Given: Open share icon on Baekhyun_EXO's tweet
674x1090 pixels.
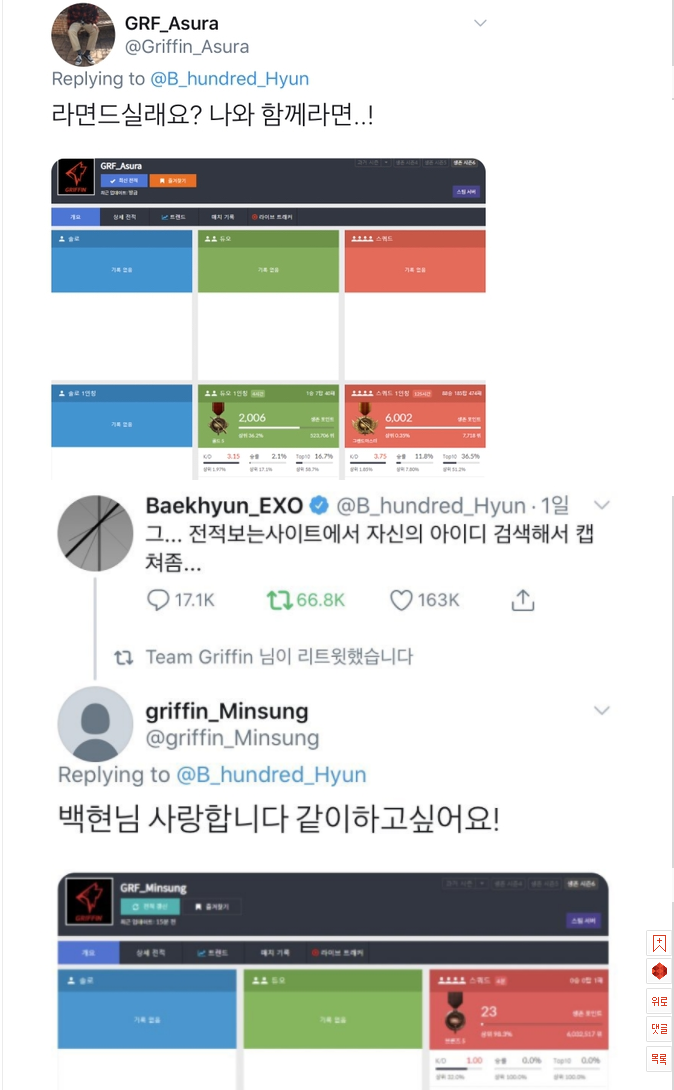Looking at the screenshot, I should (x=523, y=599).
